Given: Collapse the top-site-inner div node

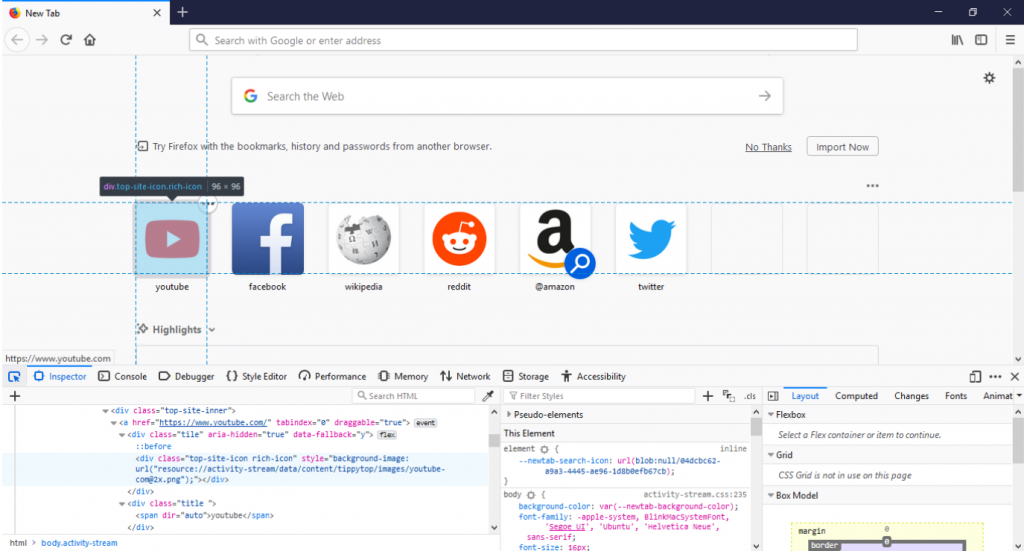Looking at the screenshot, I should 105,411.
